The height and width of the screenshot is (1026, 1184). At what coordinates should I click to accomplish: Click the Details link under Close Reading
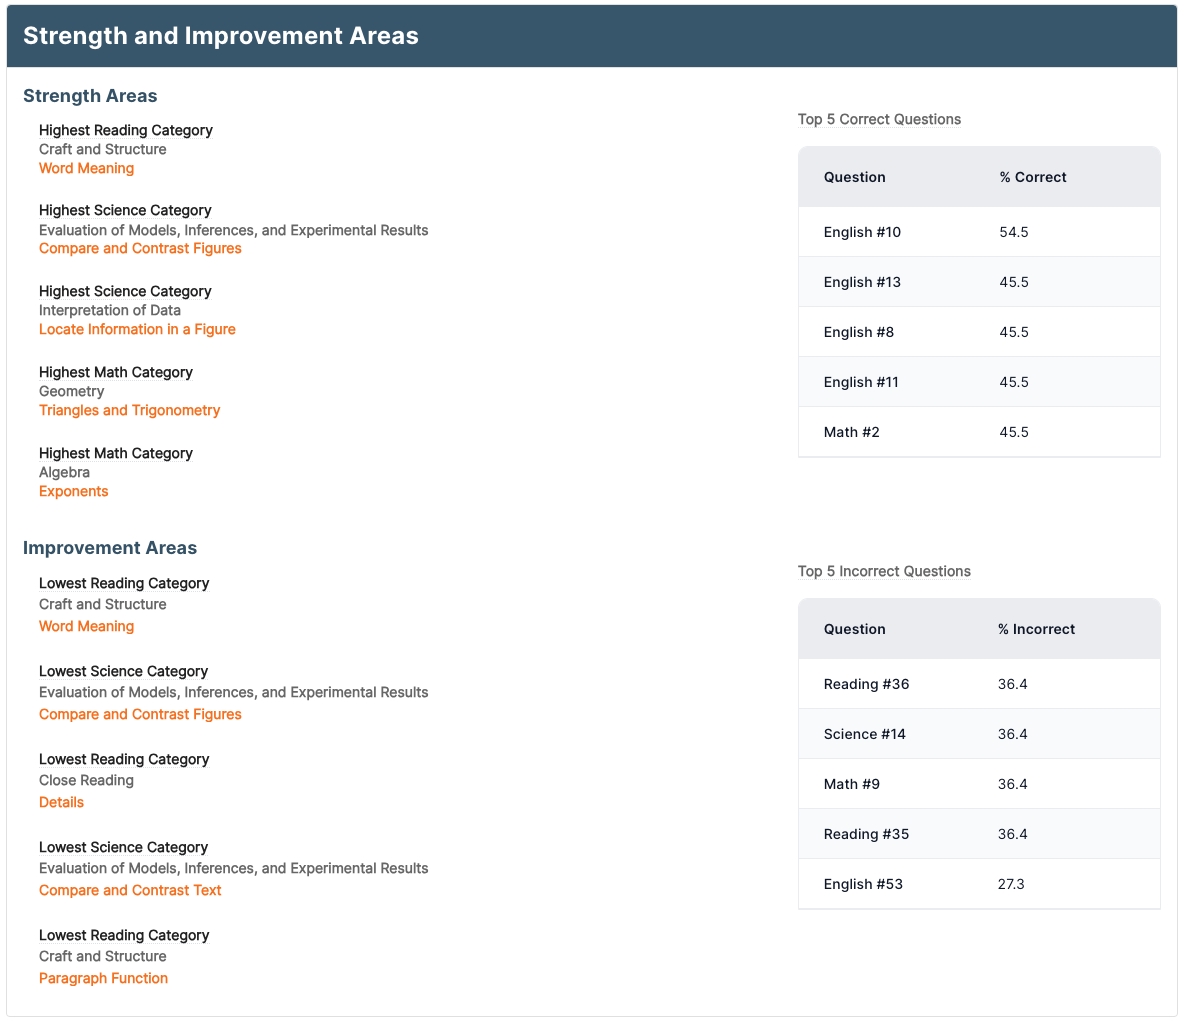pos(61,802)
